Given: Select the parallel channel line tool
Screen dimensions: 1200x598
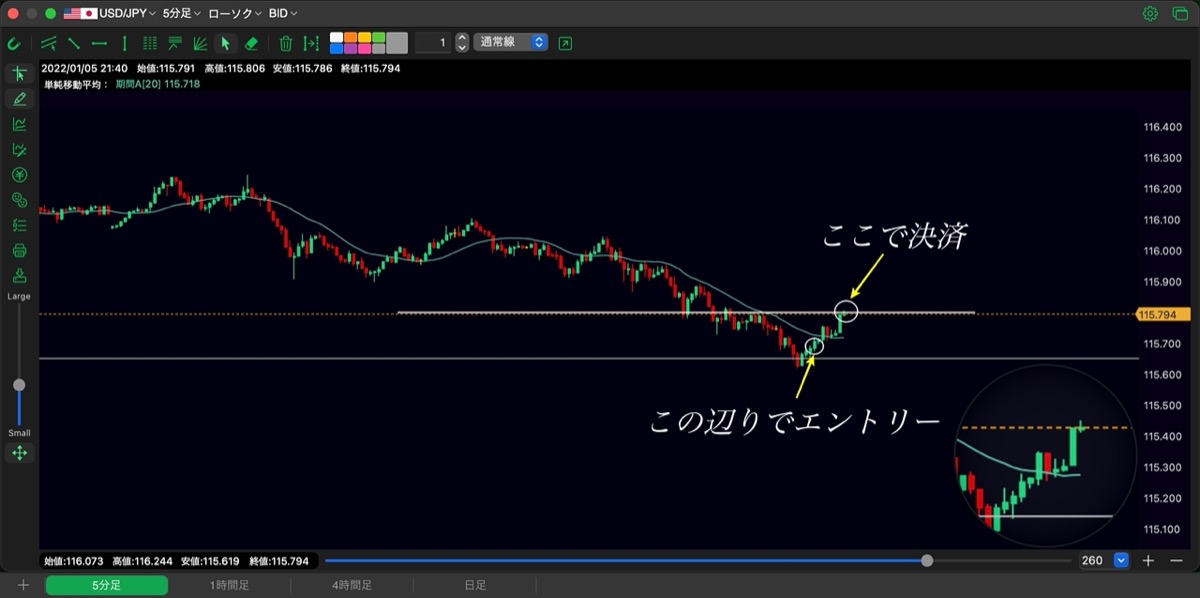Looking at the screenshot, I should pos(49,43).
